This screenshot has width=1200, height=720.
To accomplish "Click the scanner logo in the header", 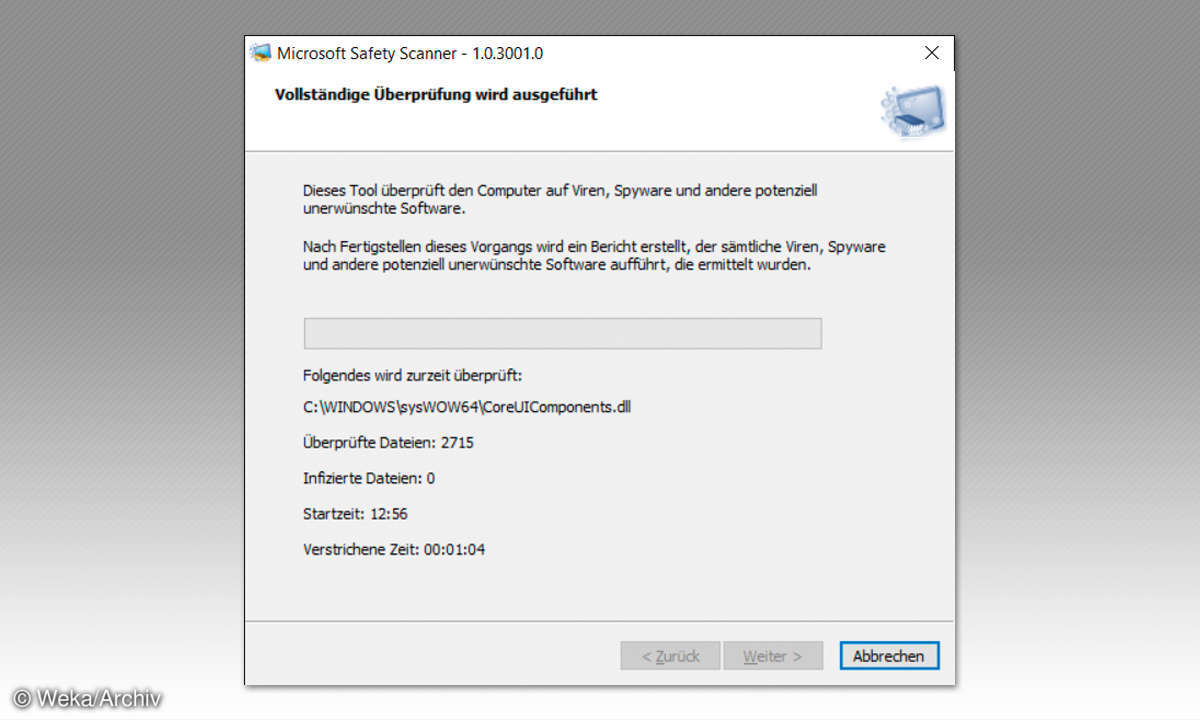I will [x=912, y=111].
